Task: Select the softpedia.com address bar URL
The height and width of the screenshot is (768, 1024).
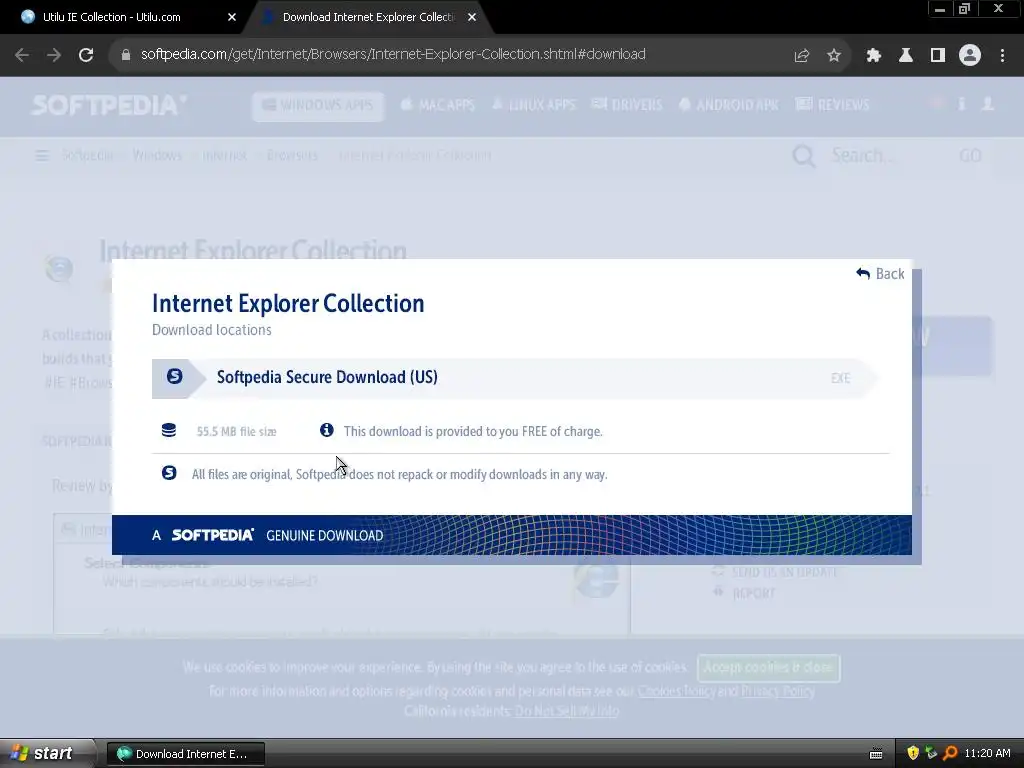Action: coord(393,54)
